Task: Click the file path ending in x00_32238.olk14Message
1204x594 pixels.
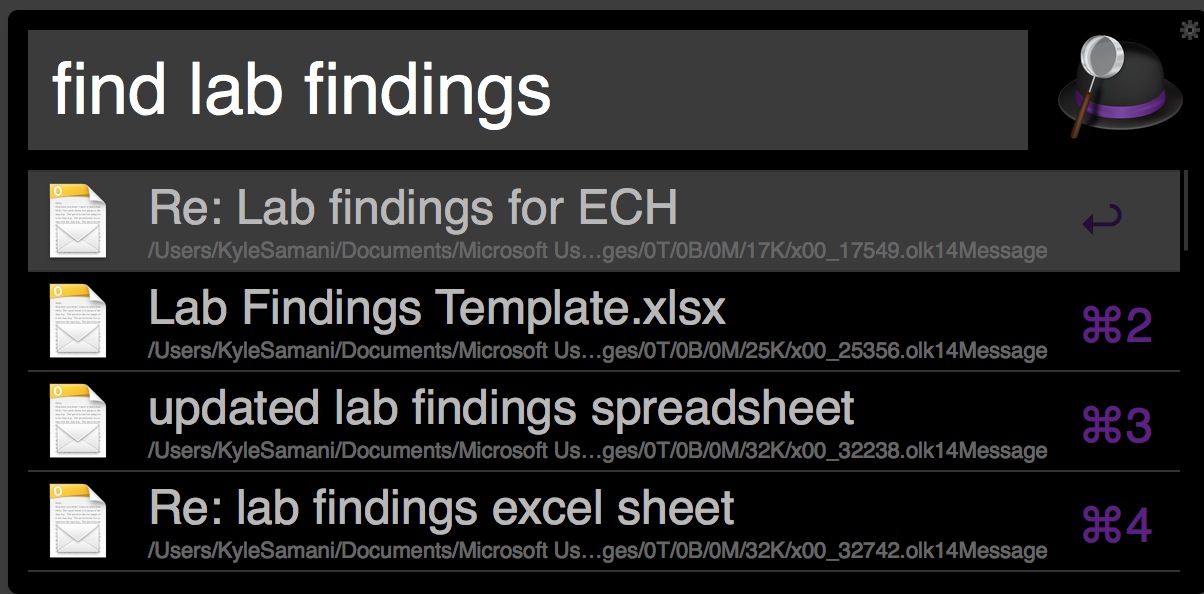Action: point(597,451)
